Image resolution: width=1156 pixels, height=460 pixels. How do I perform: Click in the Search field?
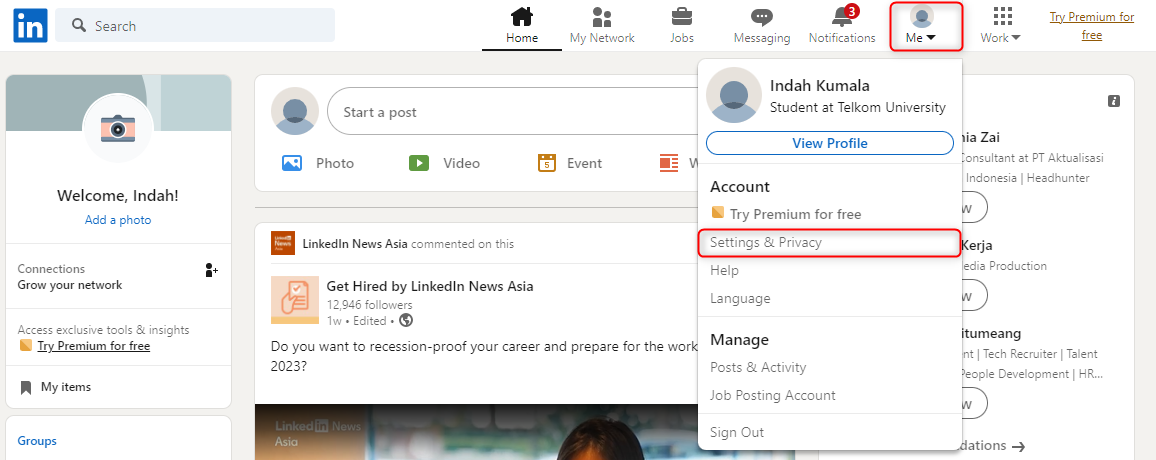195,26
